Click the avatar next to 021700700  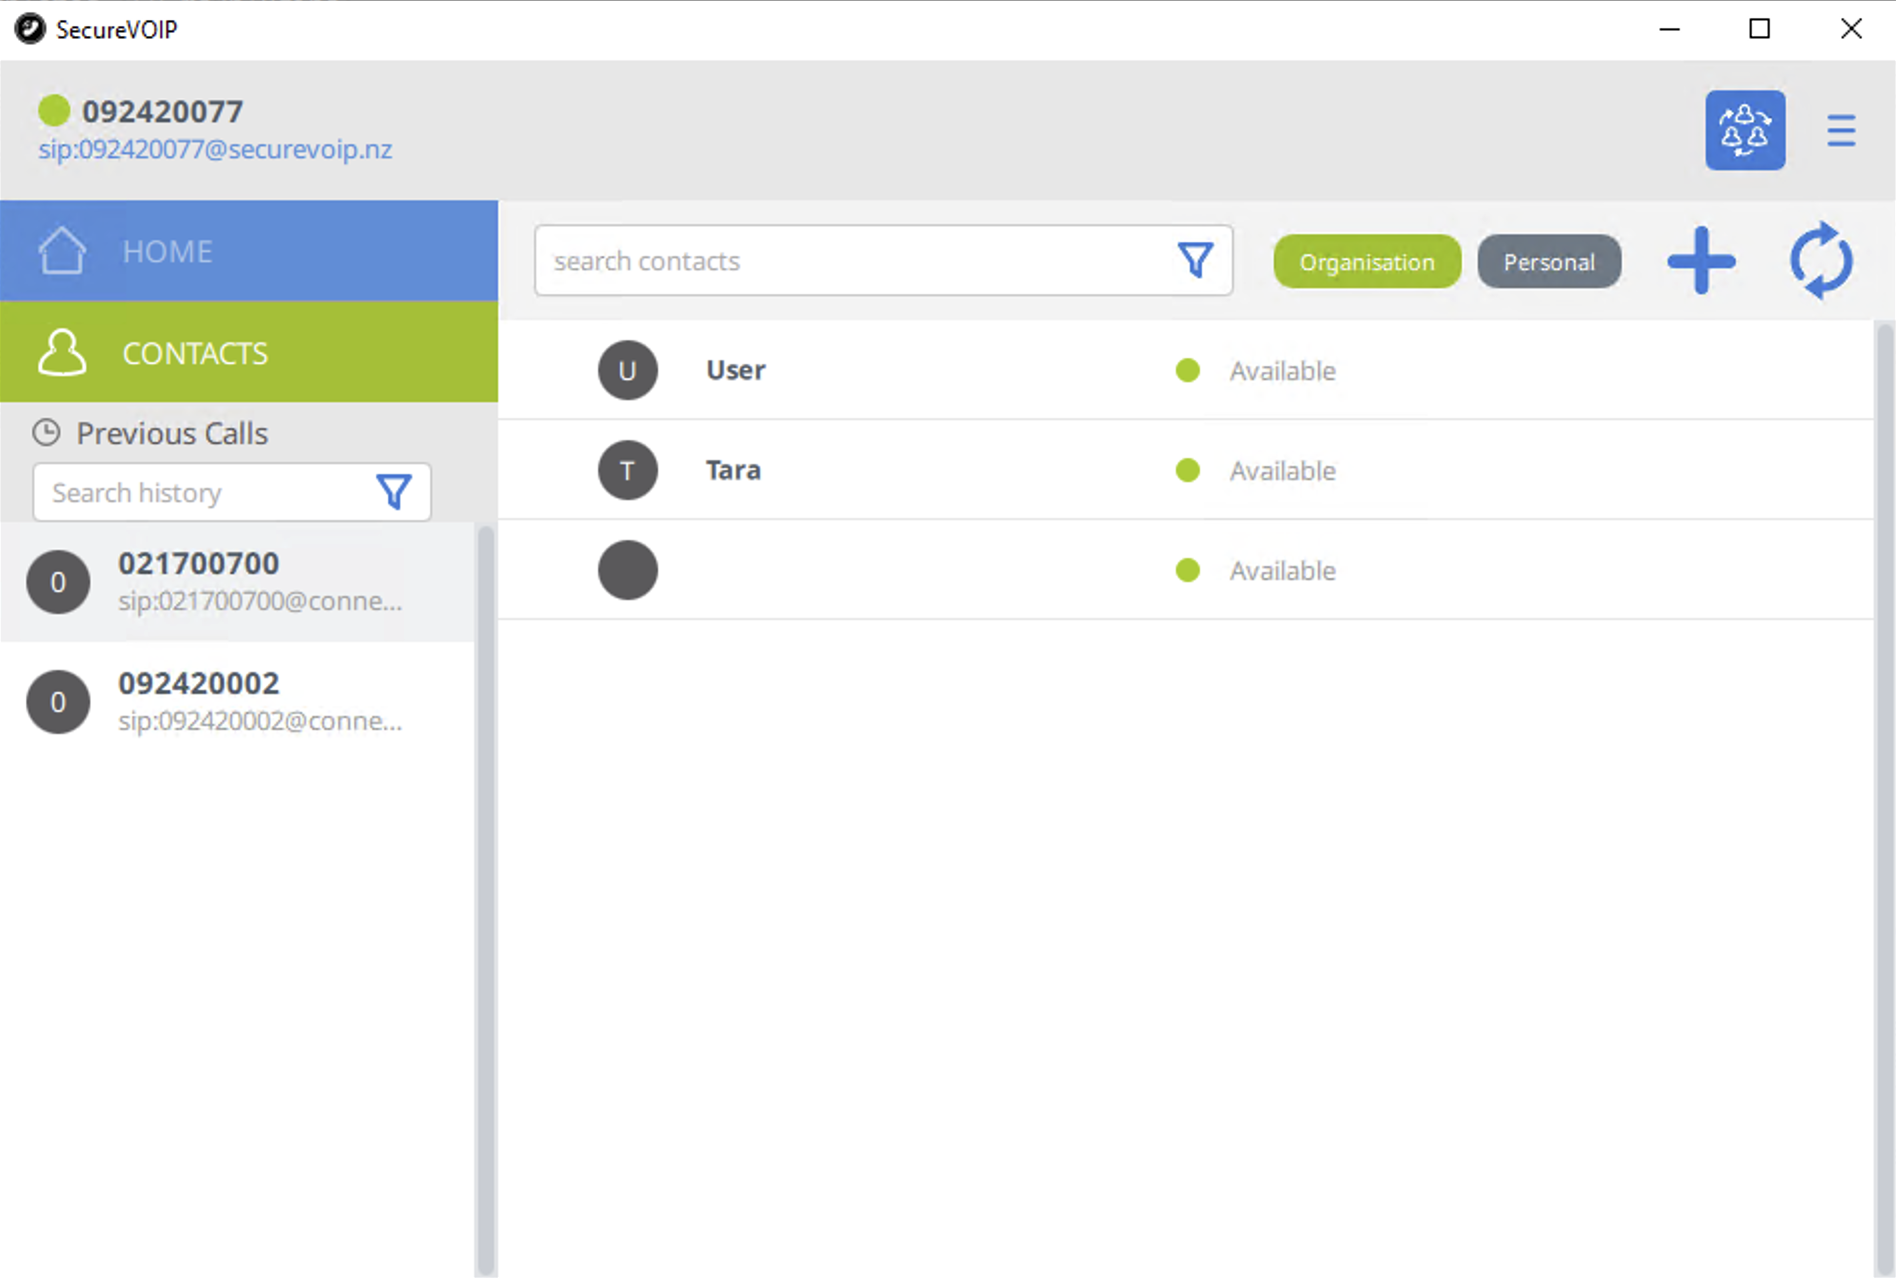[x=58, y=582]
